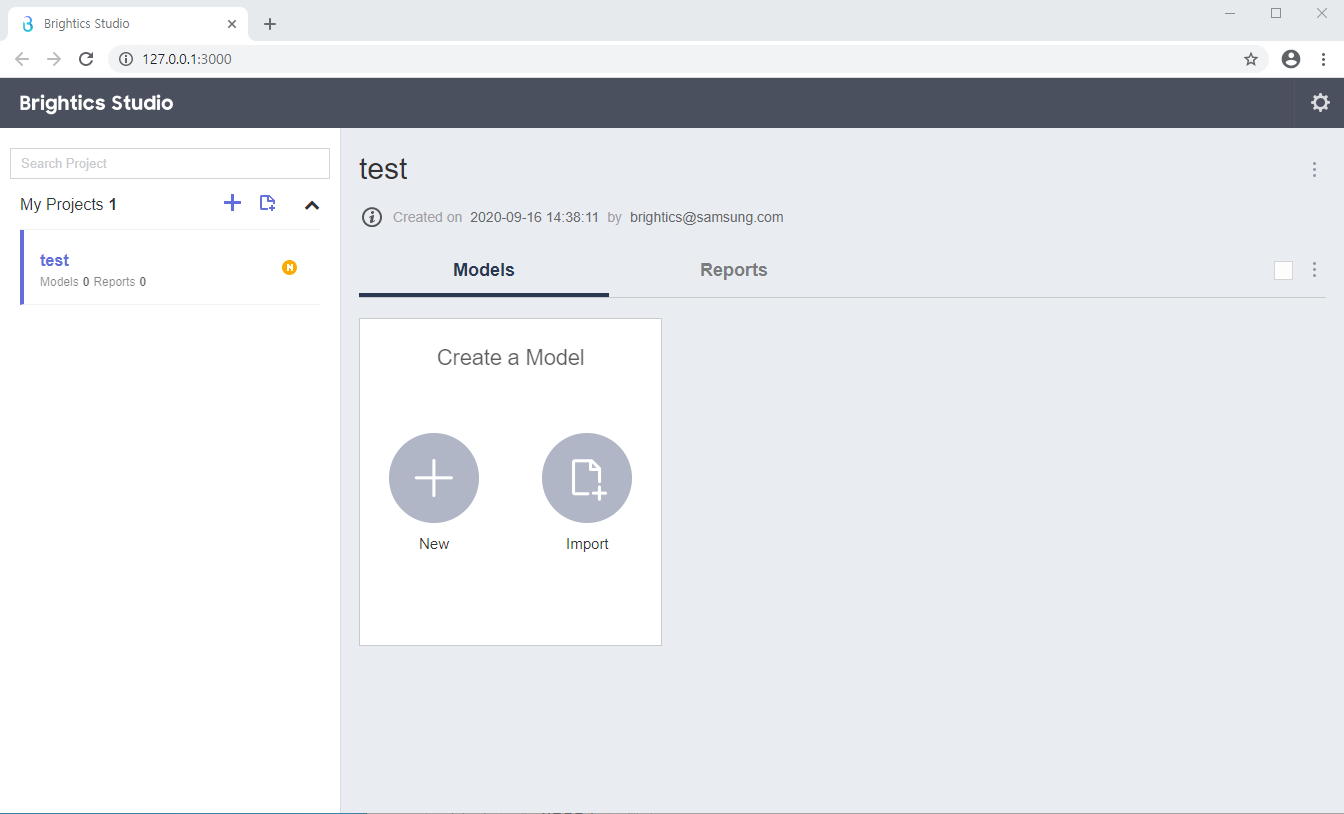The width and height of the screenshot is (1344, 814).
Task: Bookmark this page with the star icon
Action: pos(1251,59)
